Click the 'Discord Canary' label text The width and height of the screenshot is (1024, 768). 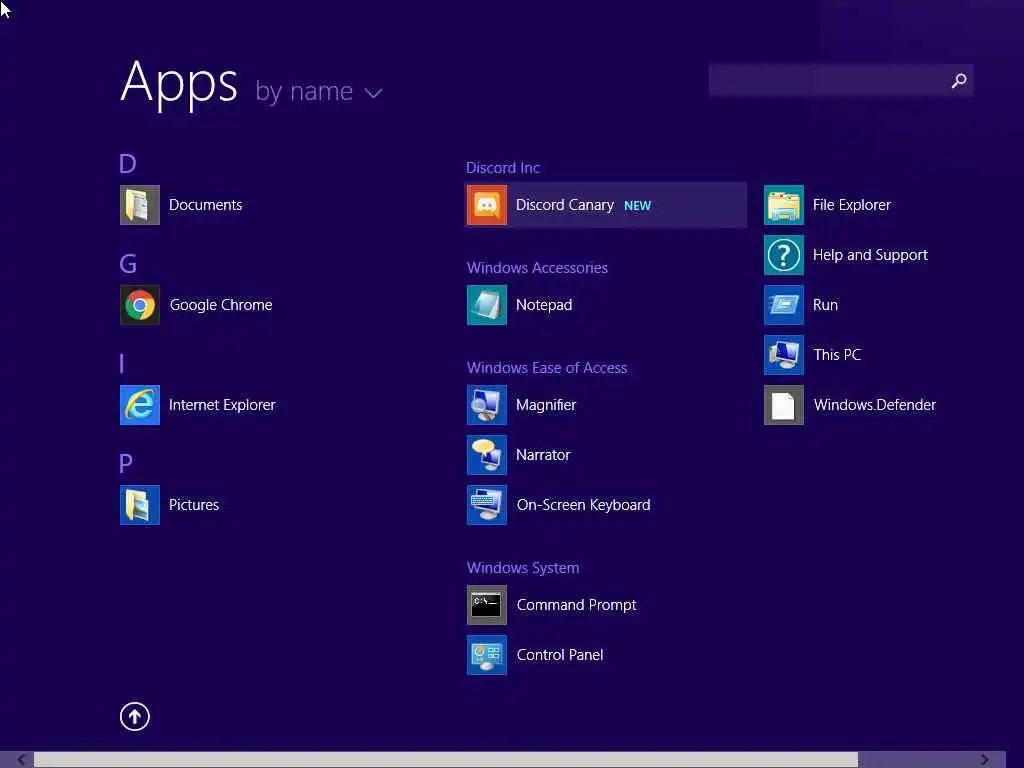(565, 205)
